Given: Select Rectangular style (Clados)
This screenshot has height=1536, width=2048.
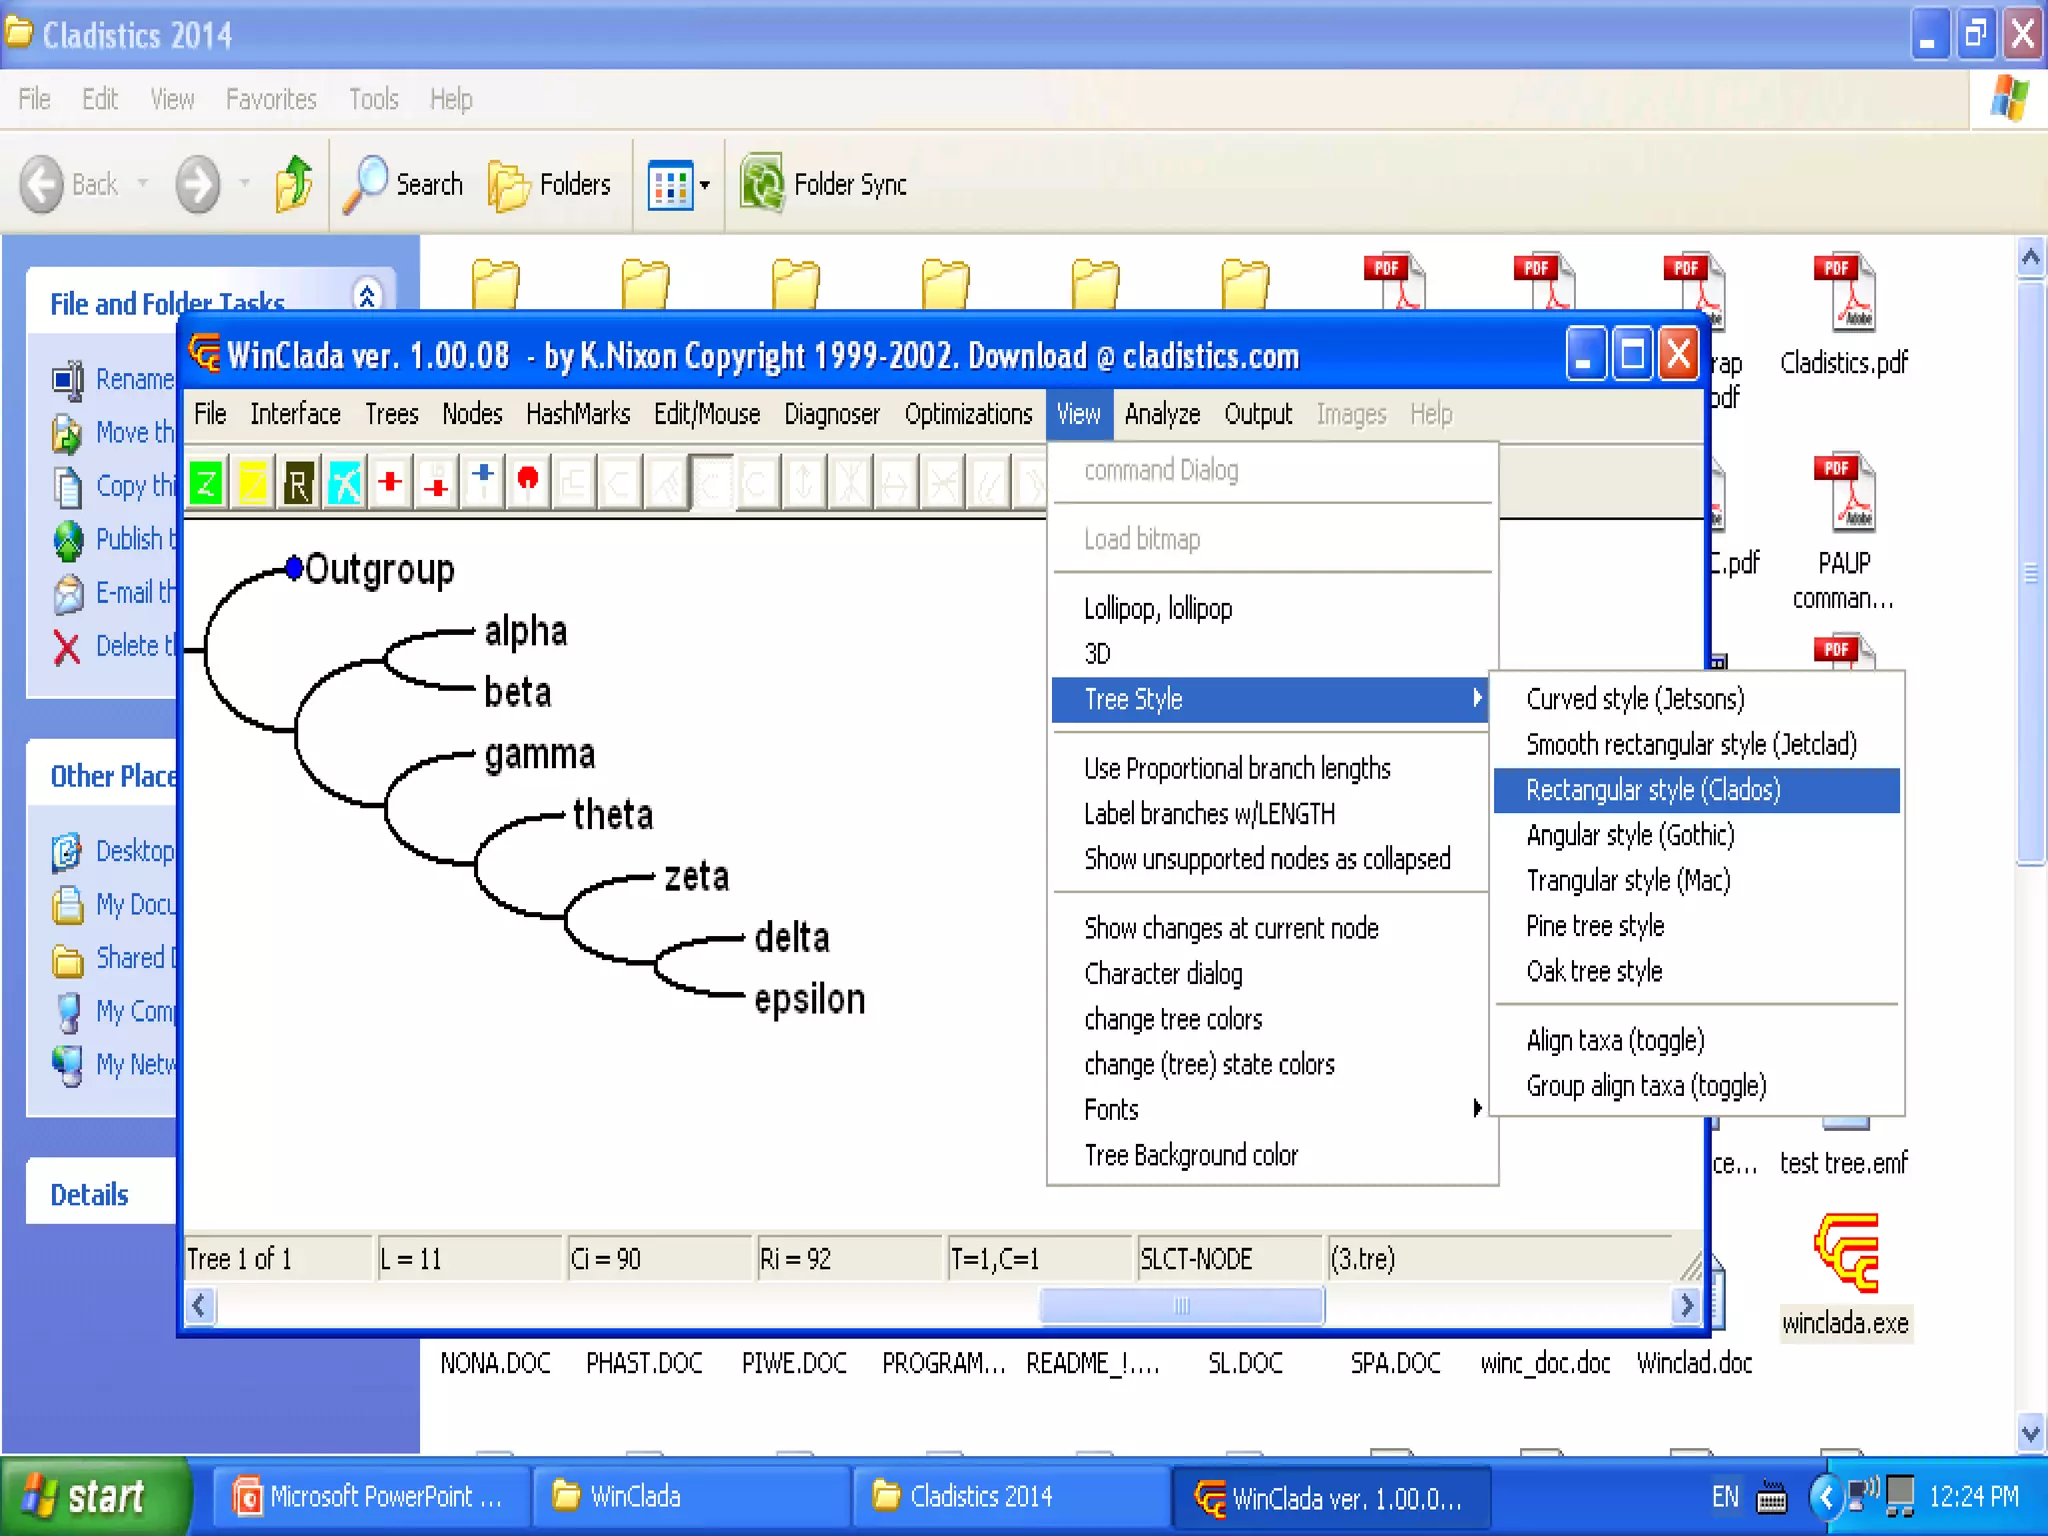Looking at the screenshot, I should [1653, 790].
